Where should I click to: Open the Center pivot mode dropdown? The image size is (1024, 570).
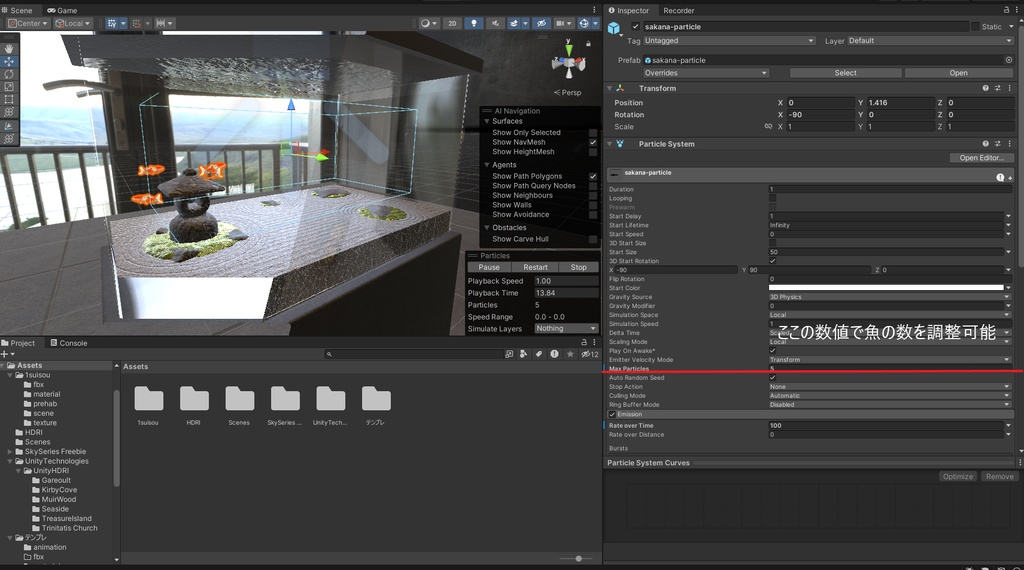[27, 23]
